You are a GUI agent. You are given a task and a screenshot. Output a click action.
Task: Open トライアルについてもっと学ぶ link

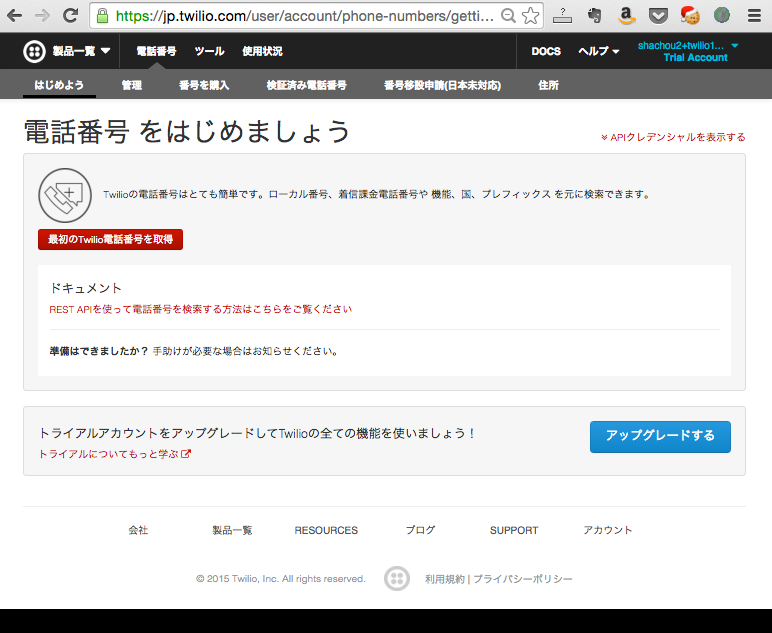[108, 454]
